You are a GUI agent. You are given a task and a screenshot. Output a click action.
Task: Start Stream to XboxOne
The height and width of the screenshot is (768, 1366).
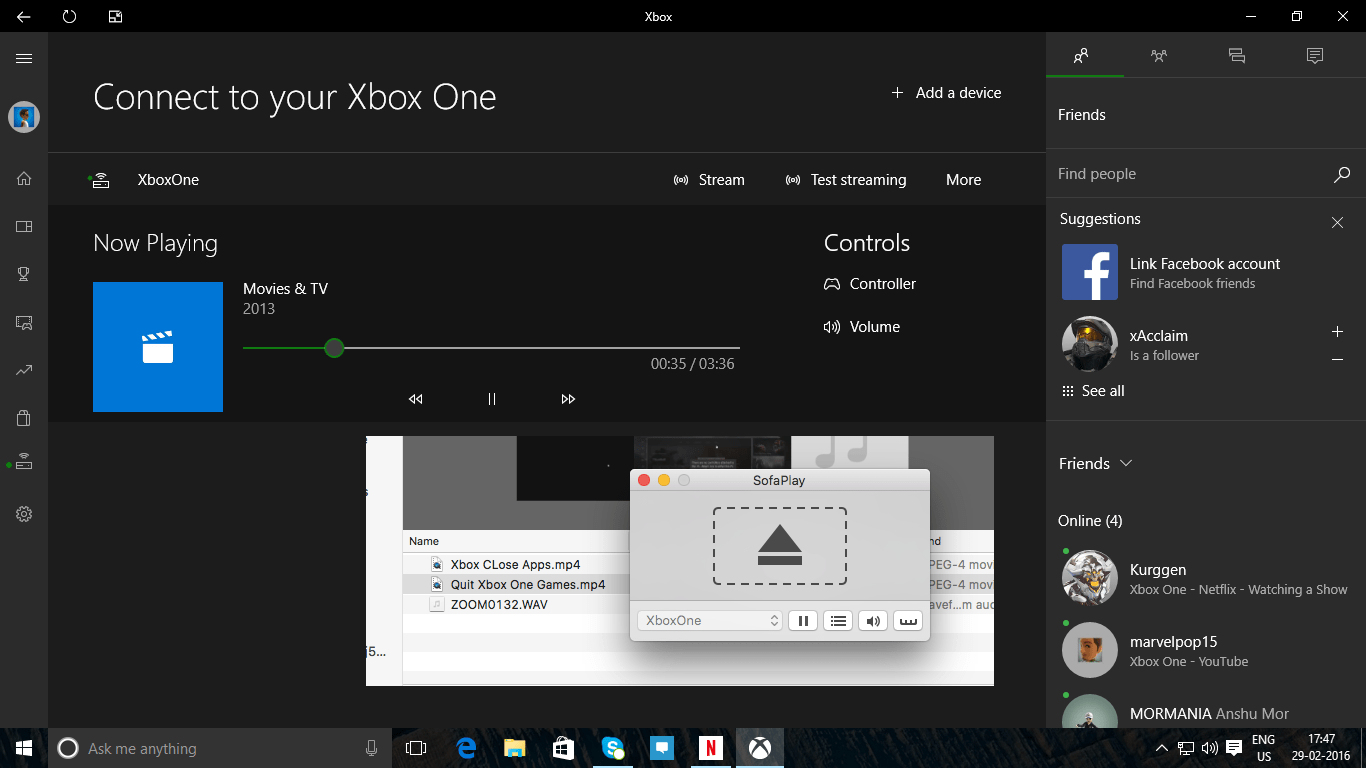coord(709,180)
